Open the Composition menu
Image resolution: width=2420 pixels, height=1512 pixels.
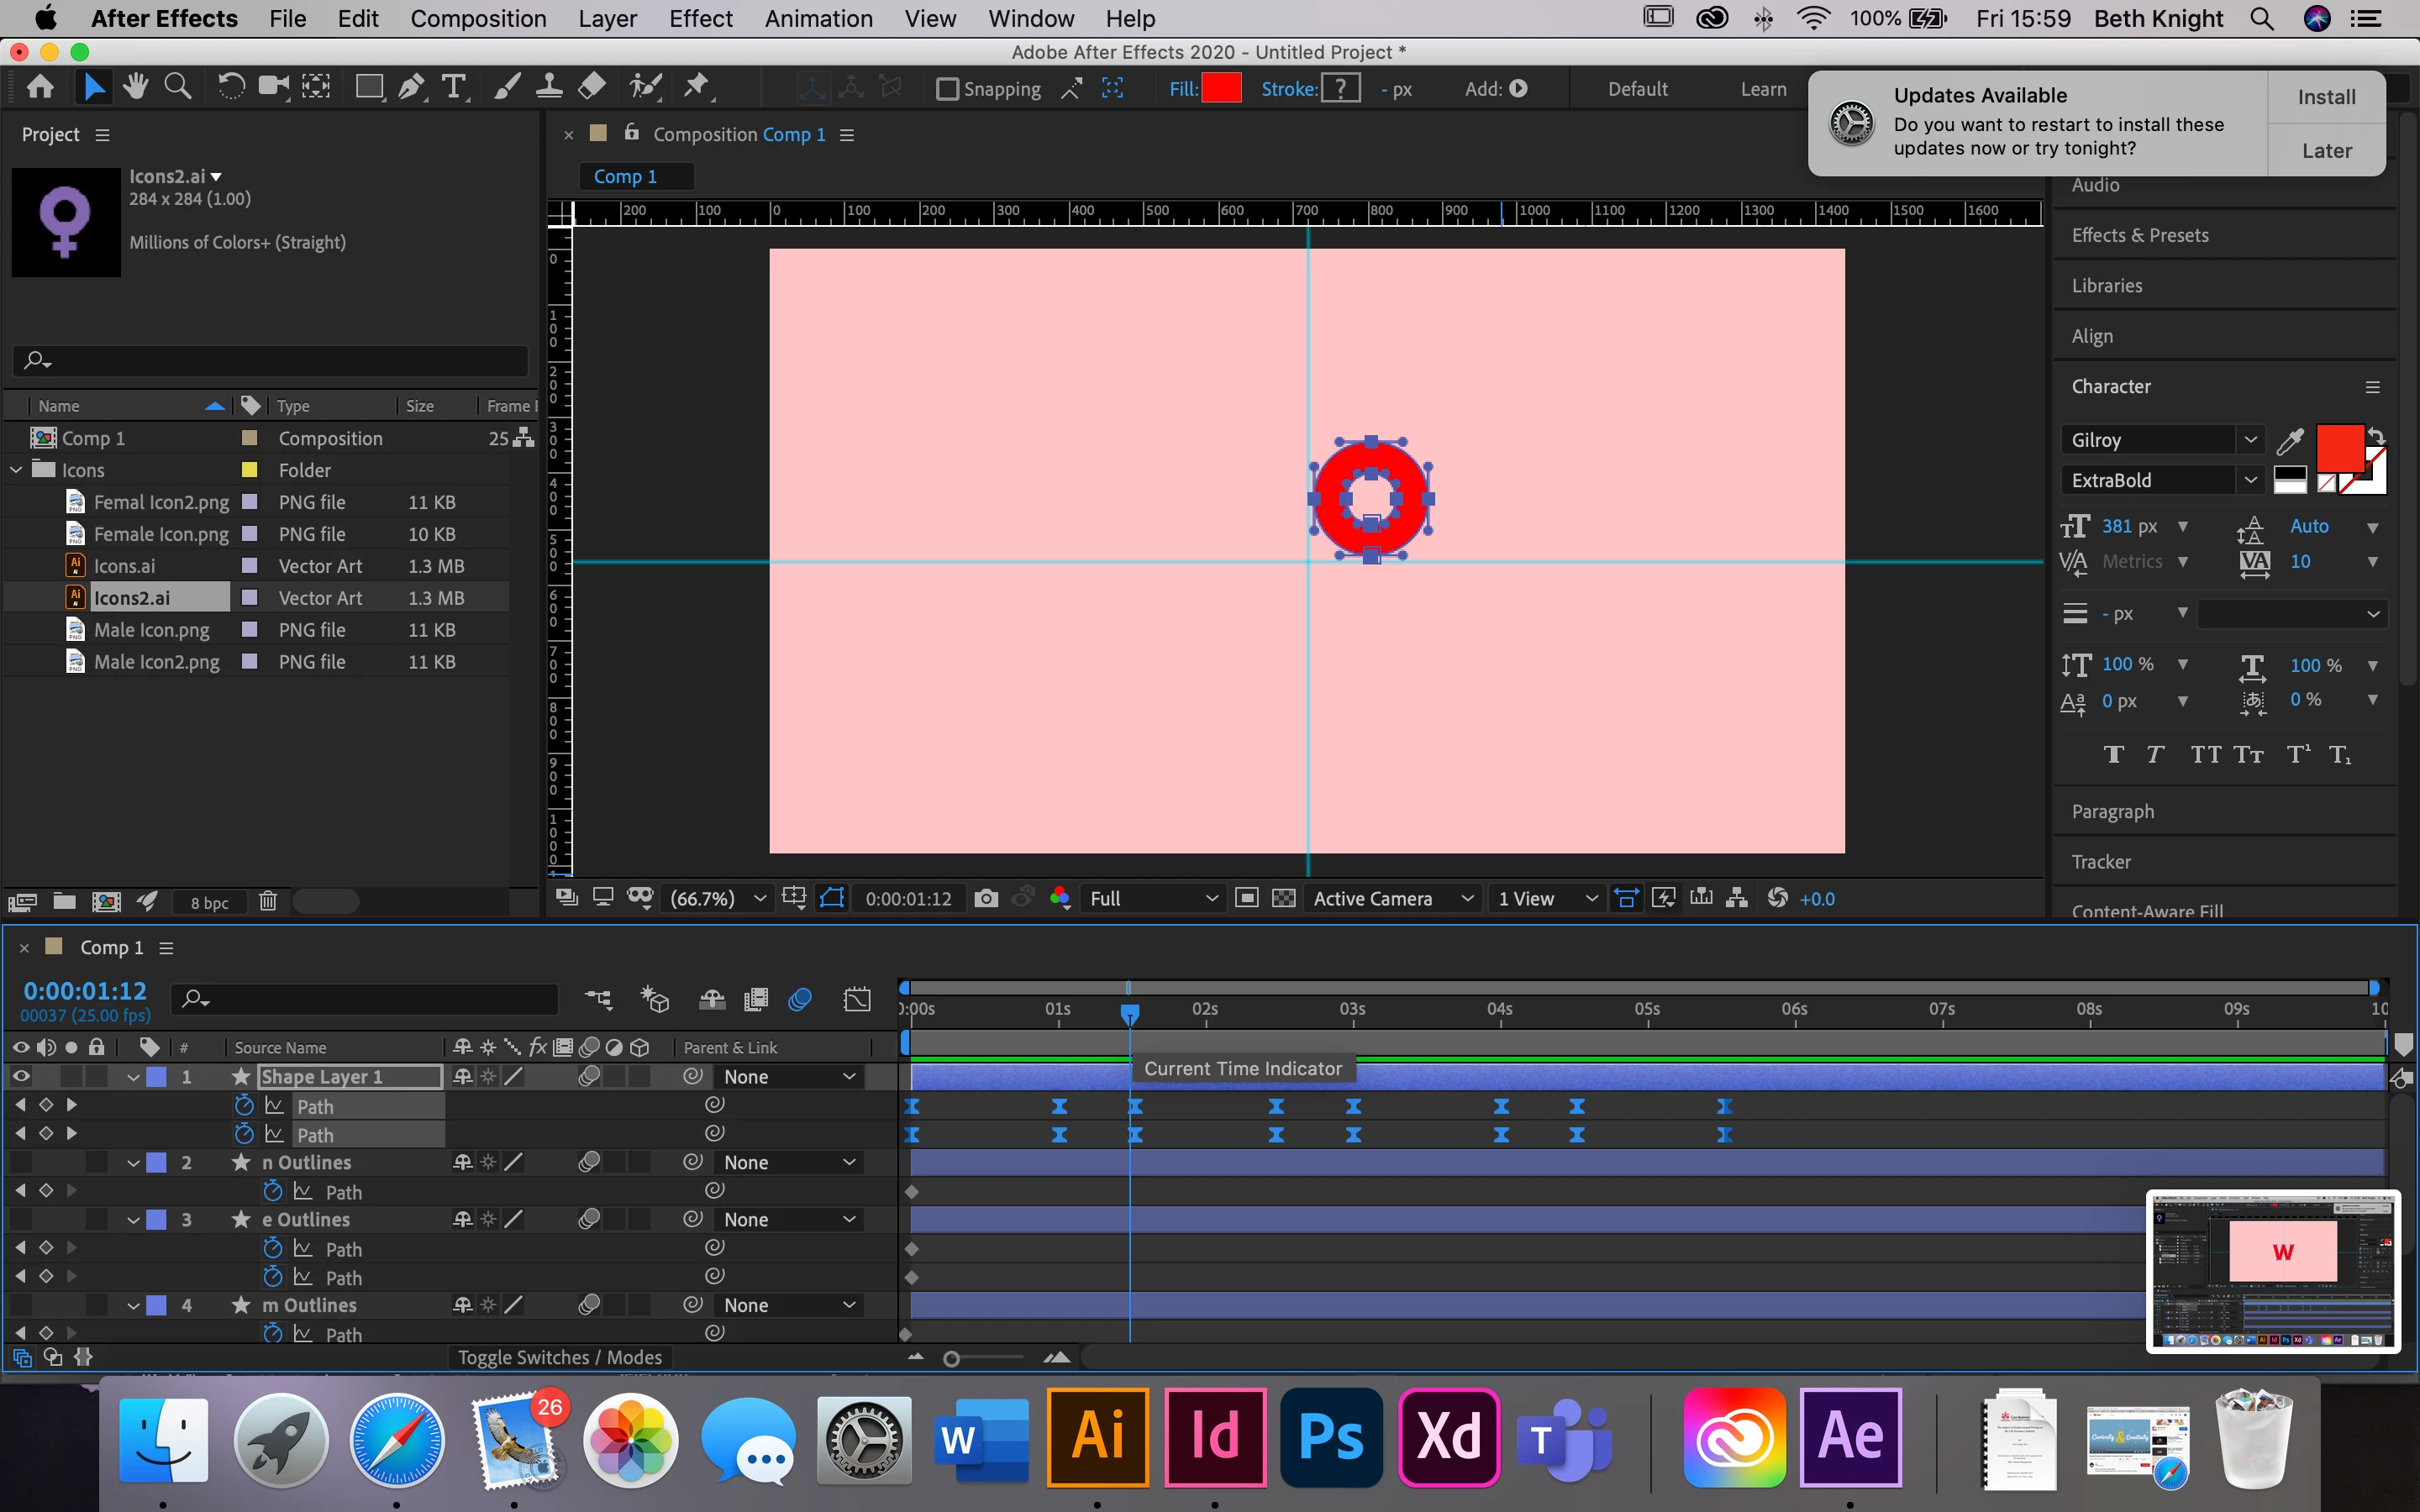pyautogui.click(x=478, y=18)
